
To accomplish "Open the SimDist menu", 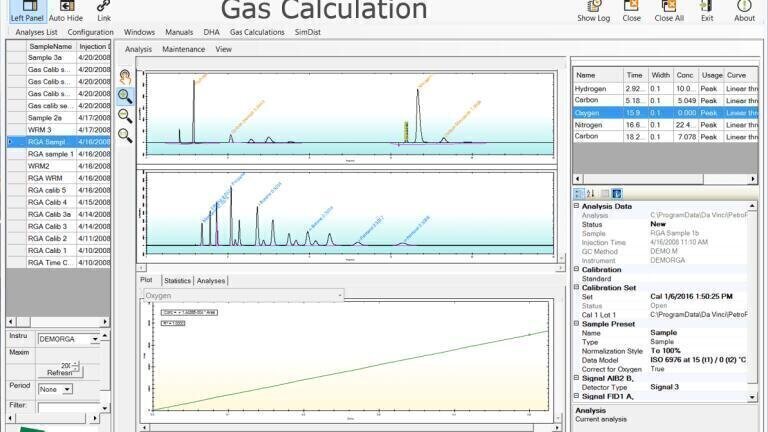I will [308, 32].
